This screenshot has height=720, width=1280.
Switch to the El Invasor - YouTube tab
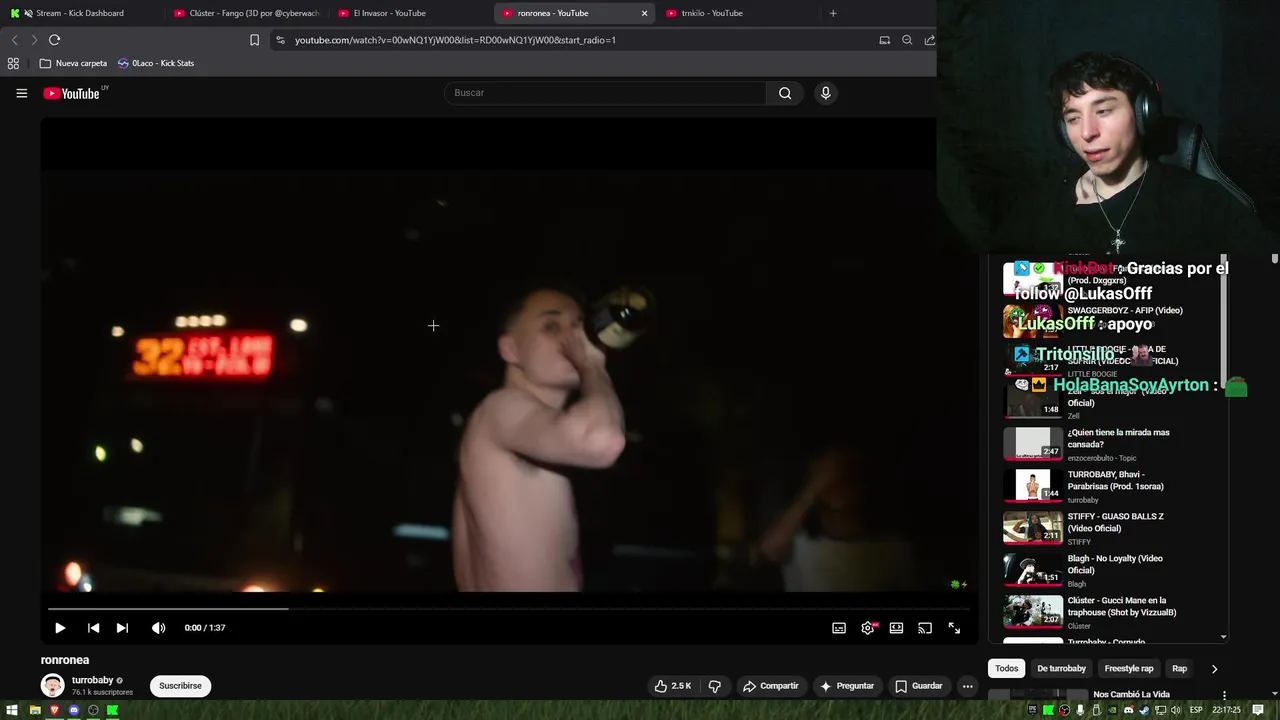click(x=410, y=13)
